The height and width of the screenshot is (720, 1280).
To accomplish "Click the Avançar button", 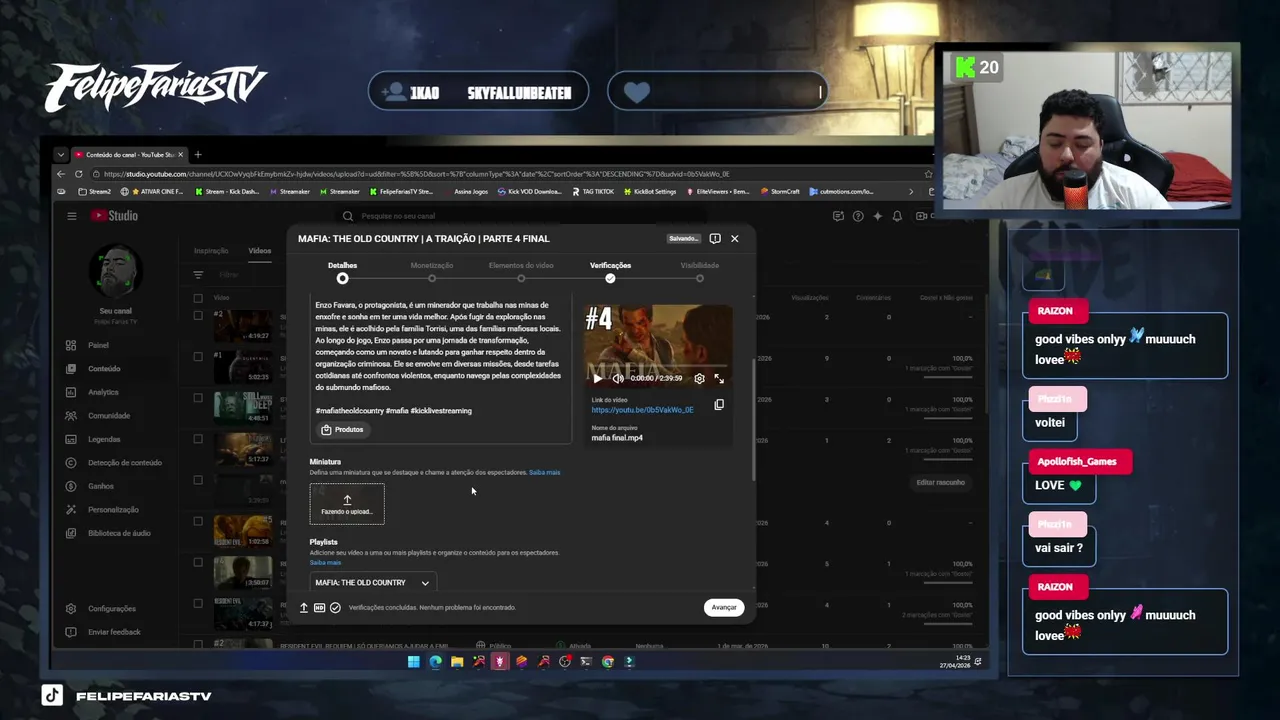I will pos(724,608).
